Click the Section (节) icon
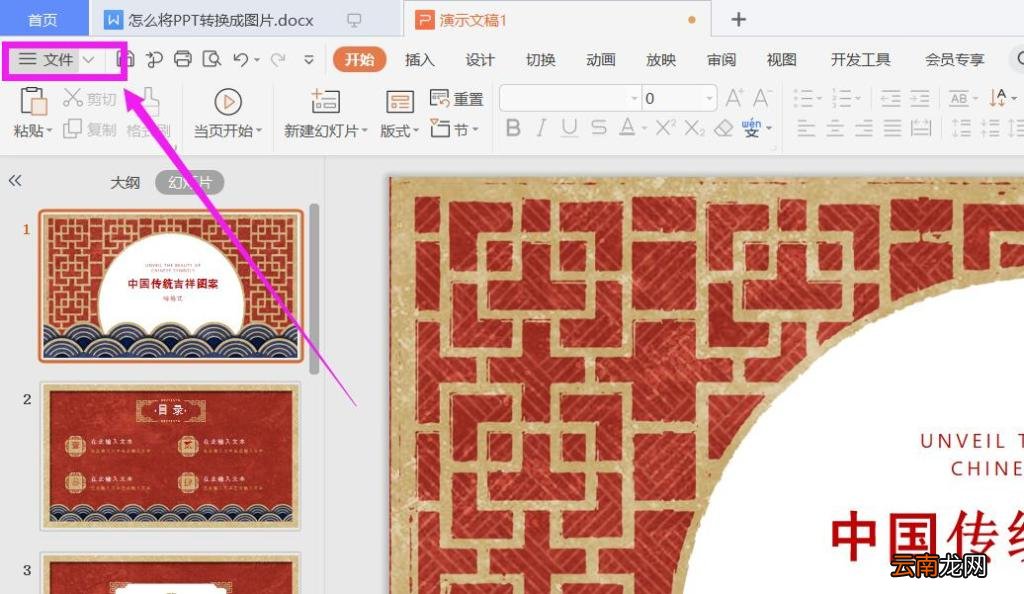This screenshot has height=594, width=1024. coord(440,128)
